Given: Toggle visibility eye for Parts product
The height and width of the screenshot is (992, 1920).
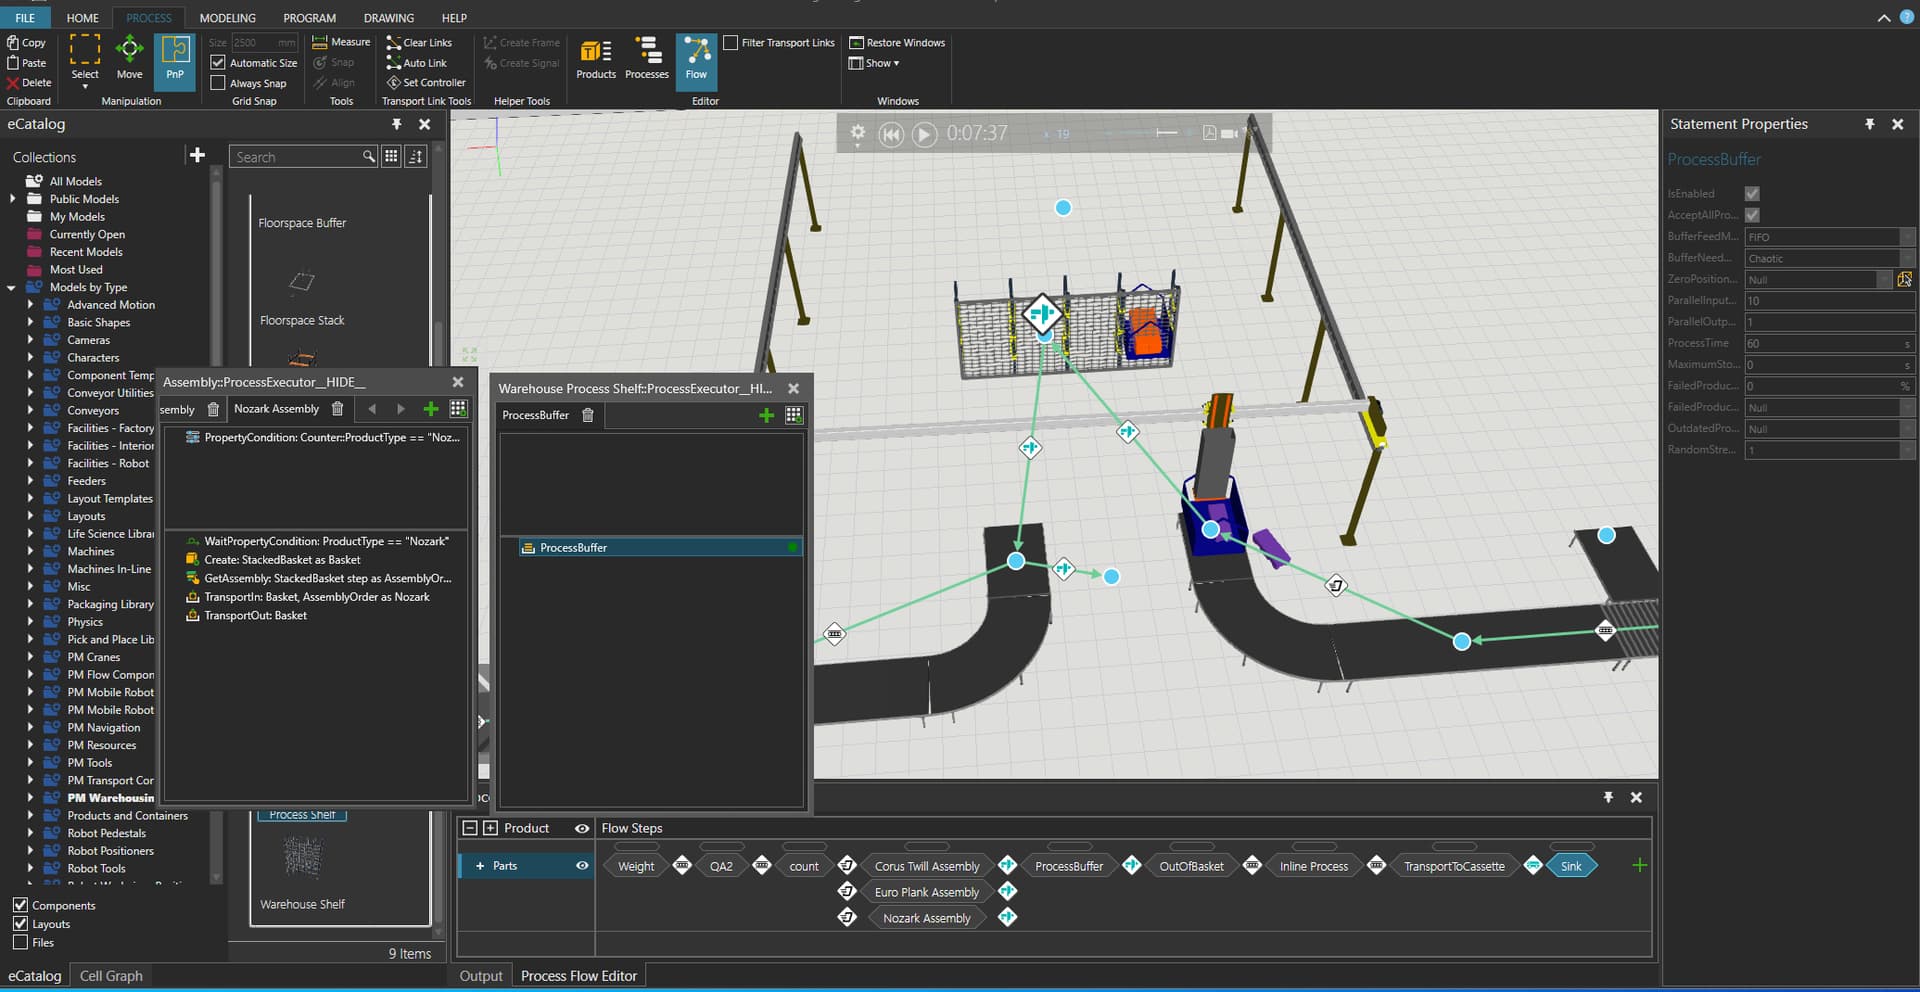Looking at the screenshot, I should point(582,866).
